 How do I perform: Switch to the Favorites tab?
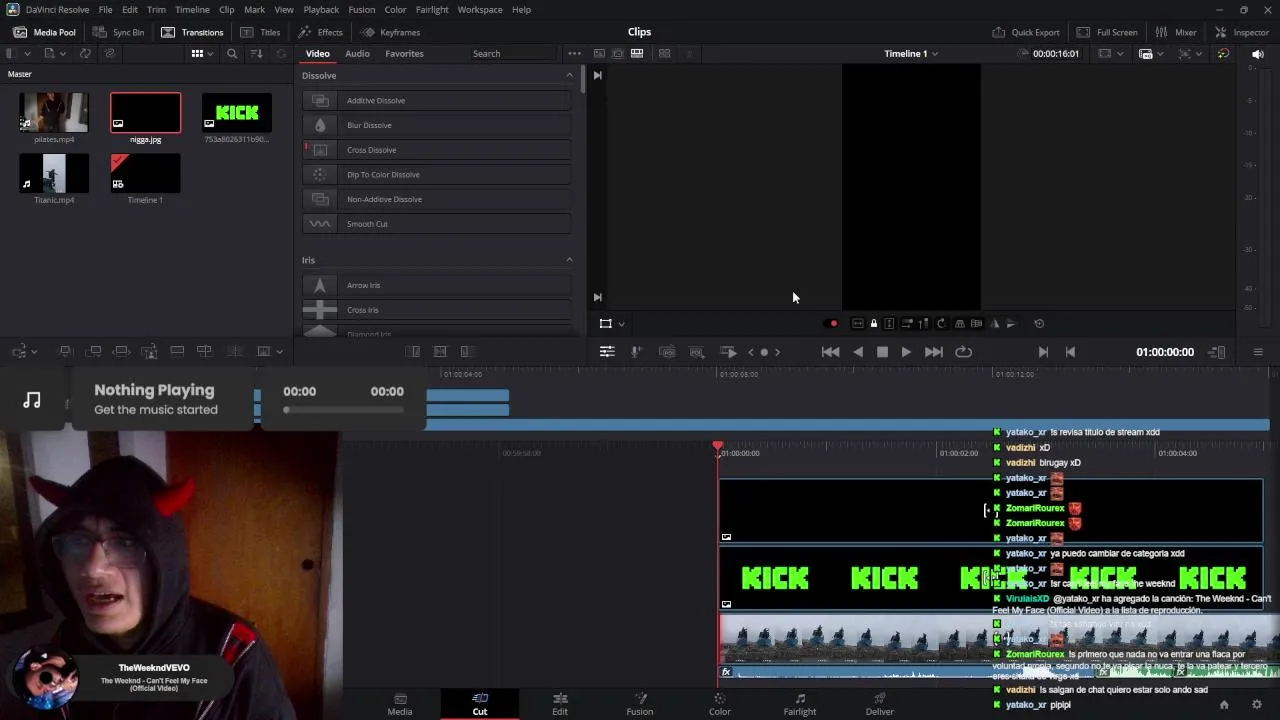pos(404,54)
